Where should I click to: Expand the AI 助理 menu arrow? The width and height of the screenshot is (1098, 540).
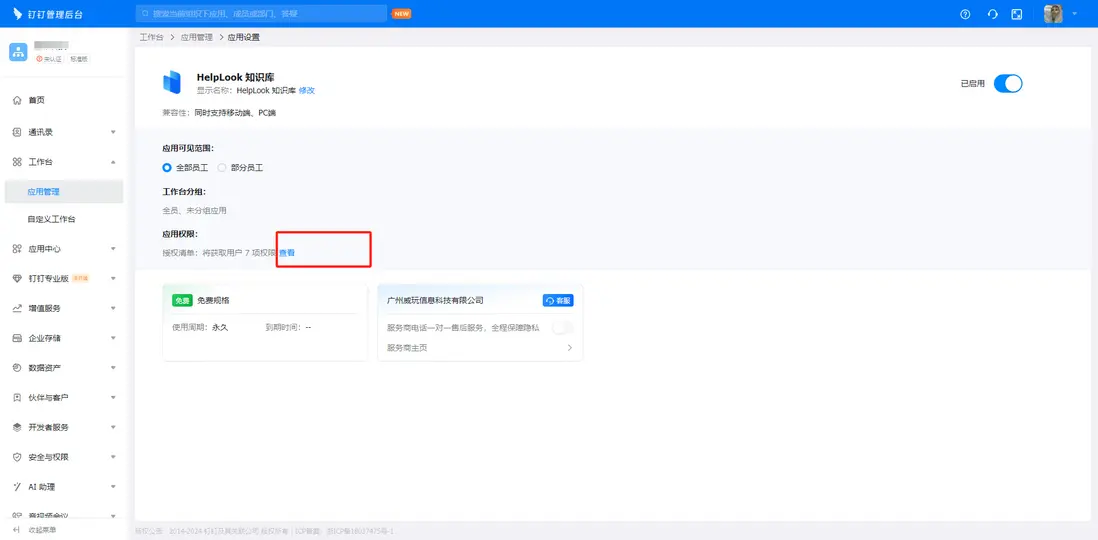click(x=113, y=487)
